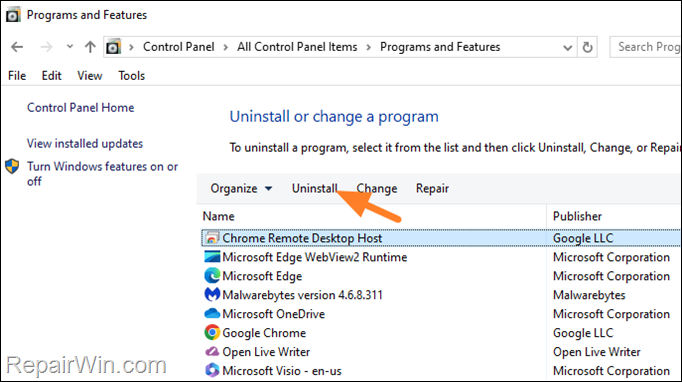Click the Uninstall toolbar button

pyautogui.click(x=314, y=188)
